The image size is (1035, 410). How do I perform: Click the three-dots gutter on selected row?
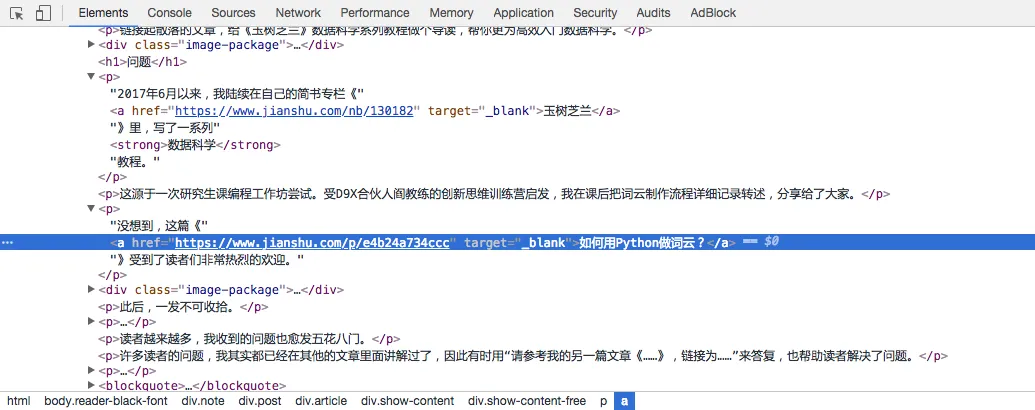tap(7, 242)
